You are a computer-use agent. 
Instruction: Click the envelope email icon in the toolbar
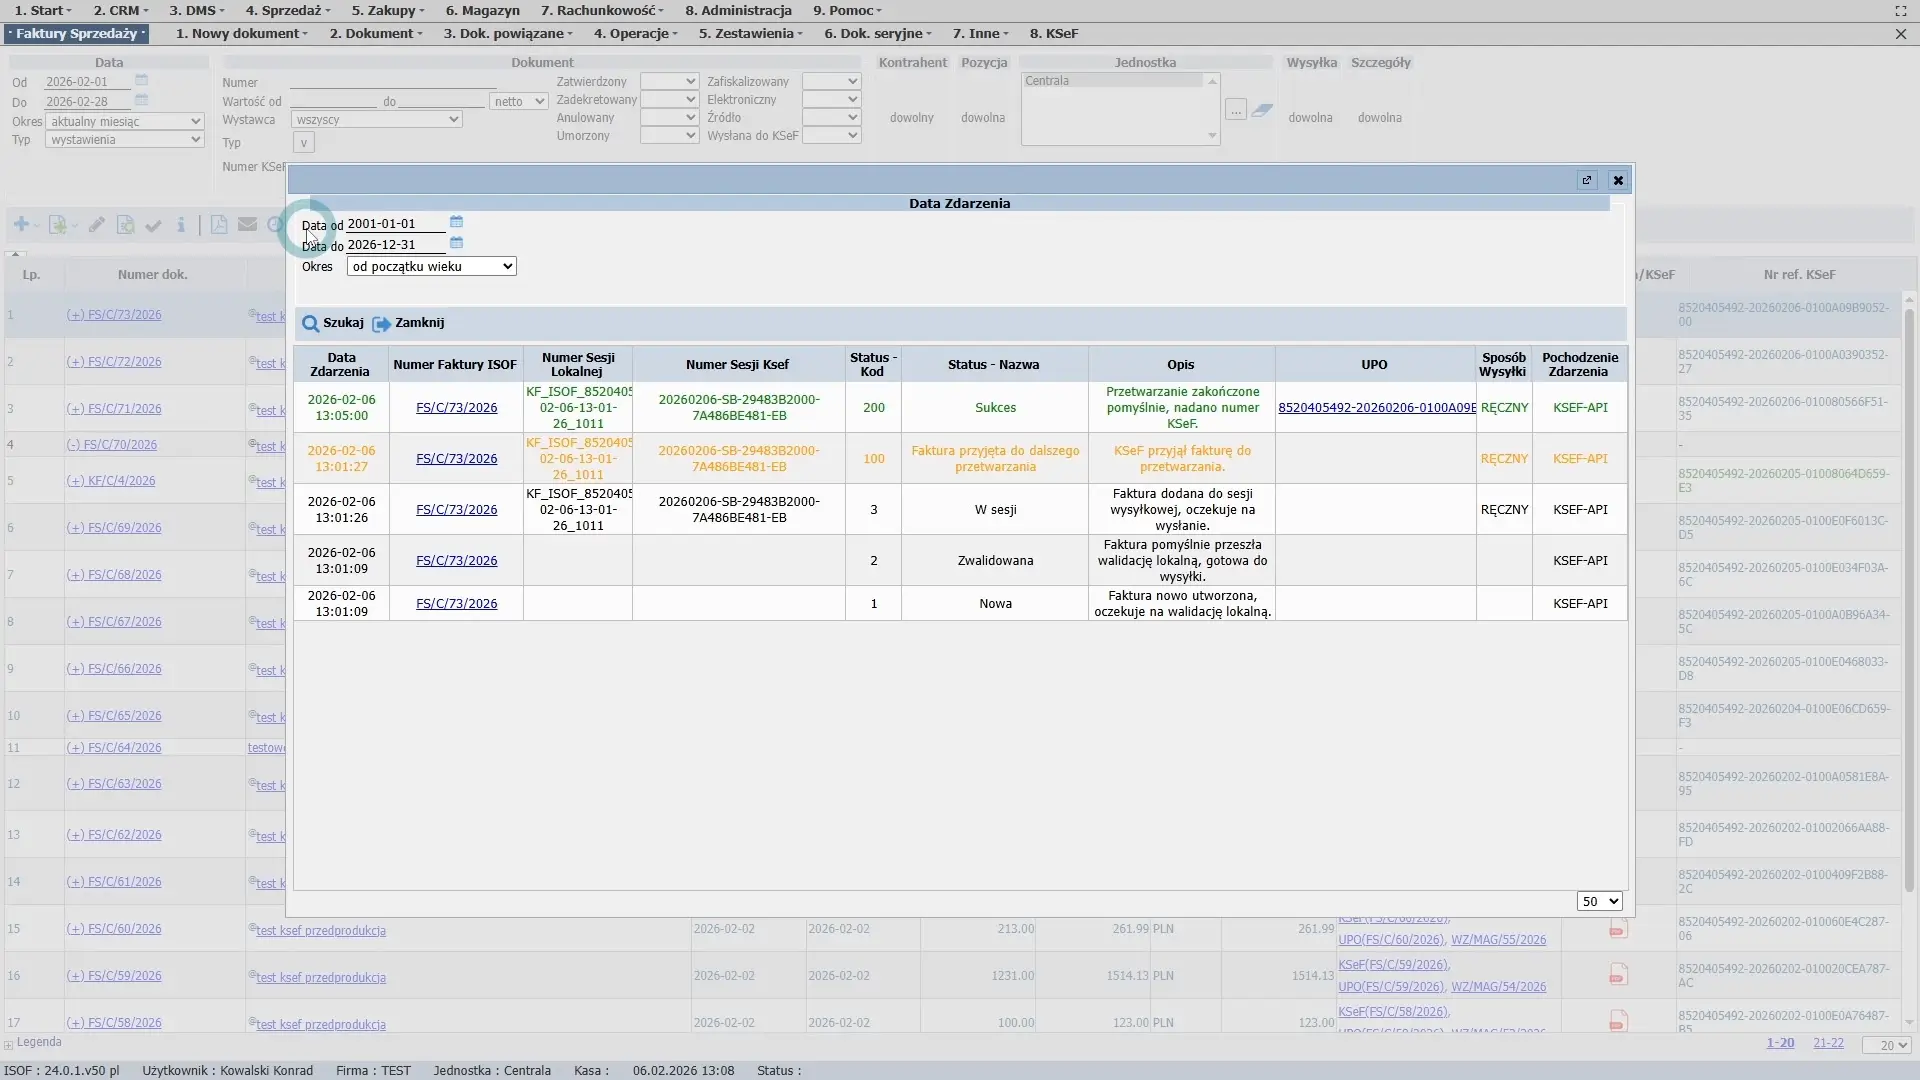click(247, 225)
